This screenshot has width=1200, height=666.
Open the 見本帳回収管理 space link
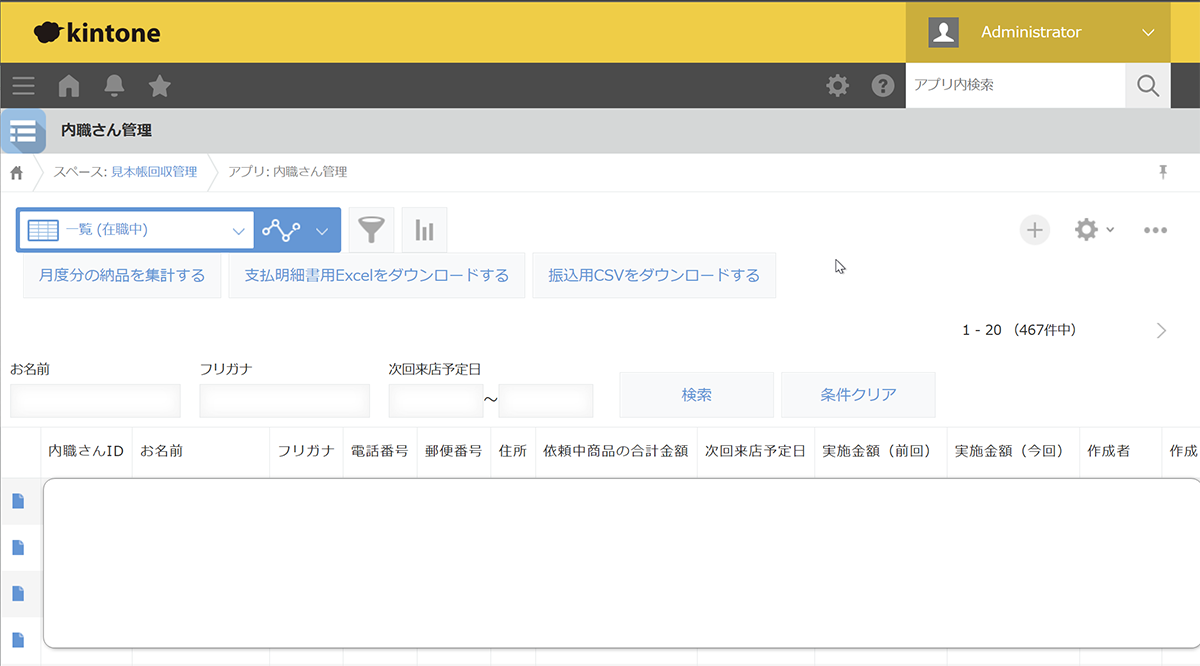tap(153, 172)
